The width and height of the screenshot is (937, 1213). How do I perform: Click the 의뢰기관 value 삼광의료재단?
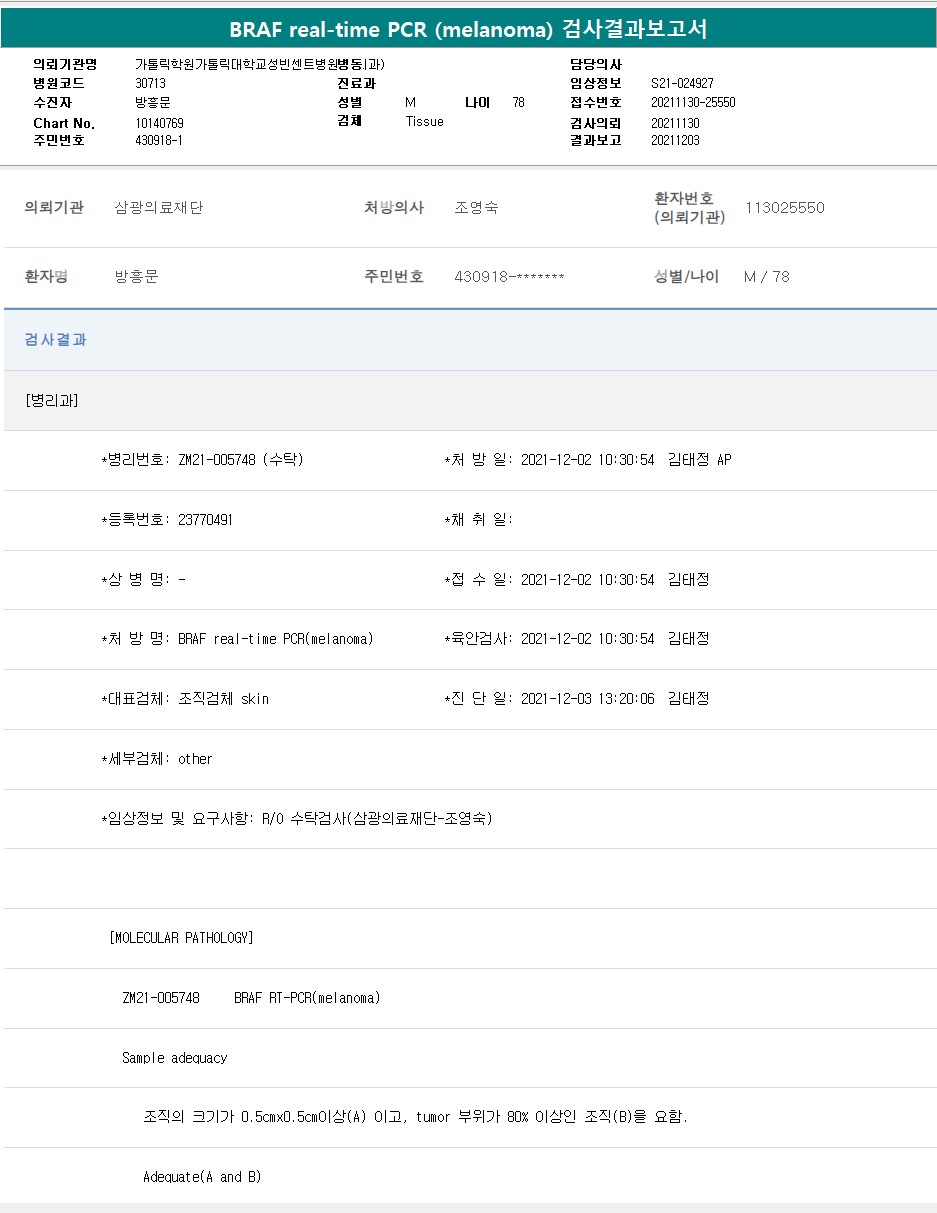[159, 208]
